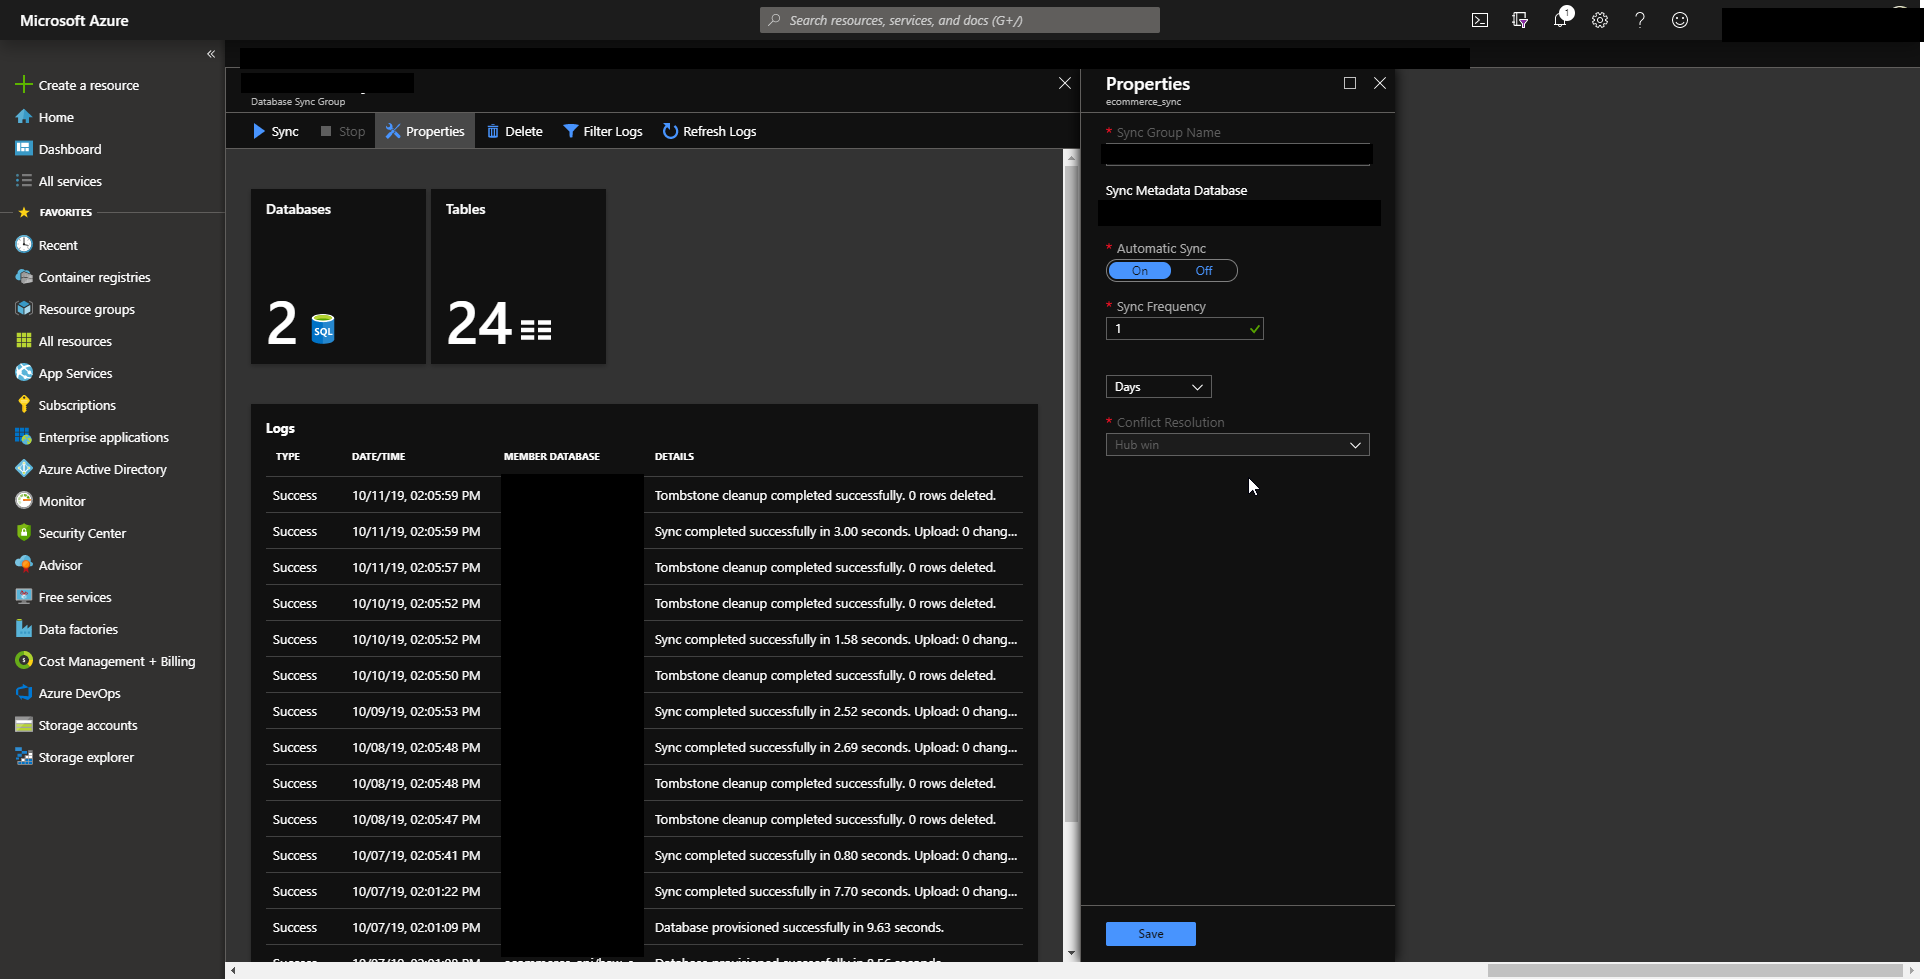1924x979 pixels.
Task: Open the notifications bell
Action: (1560, 20)
